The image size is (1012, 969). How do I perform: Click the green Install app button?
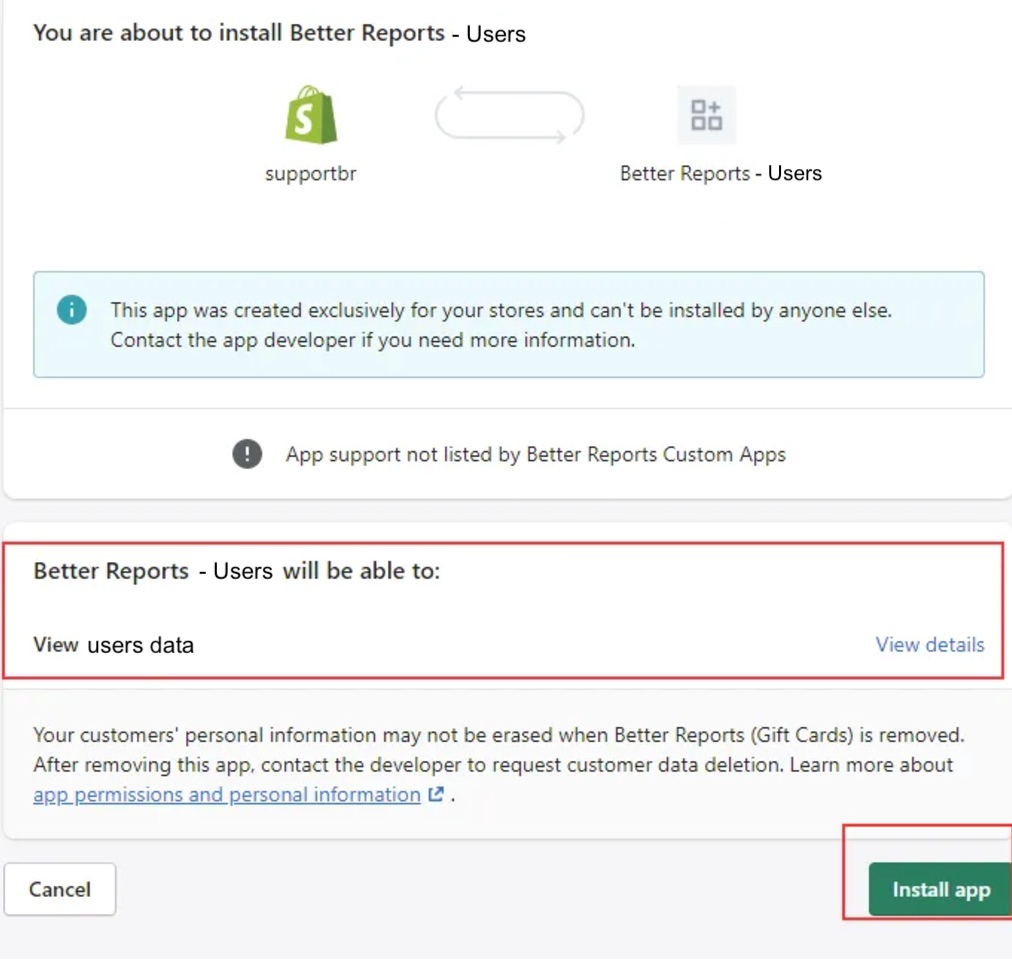tap(940, 889)
